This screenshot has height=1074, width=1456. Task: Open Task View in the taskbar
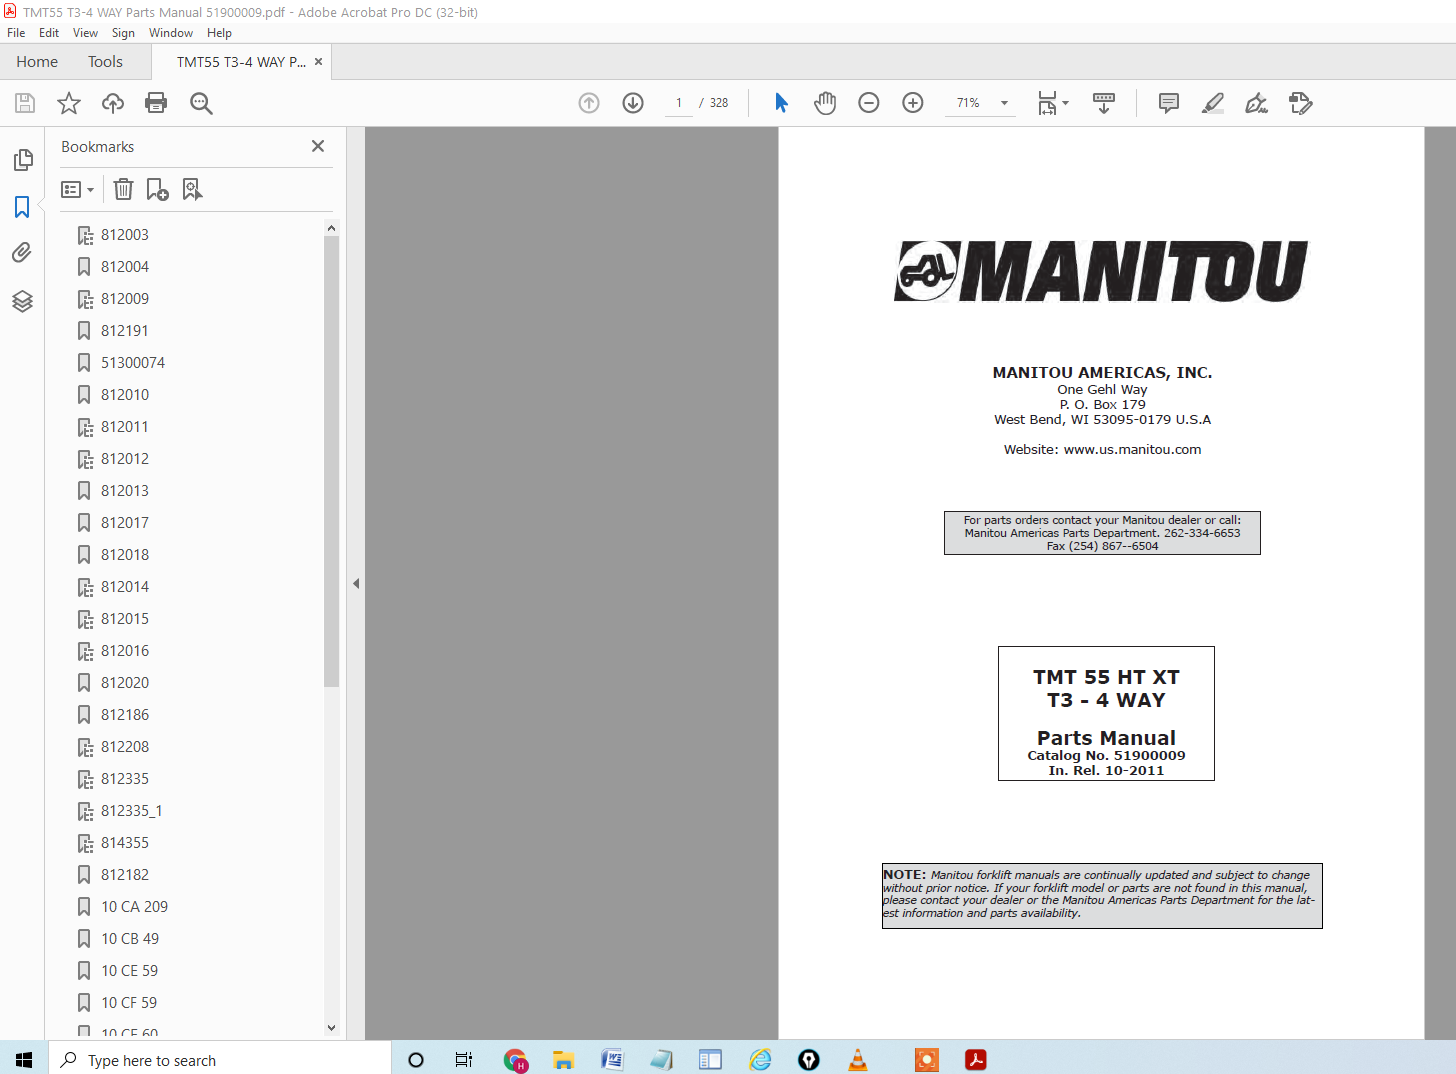pos(464,1060)
